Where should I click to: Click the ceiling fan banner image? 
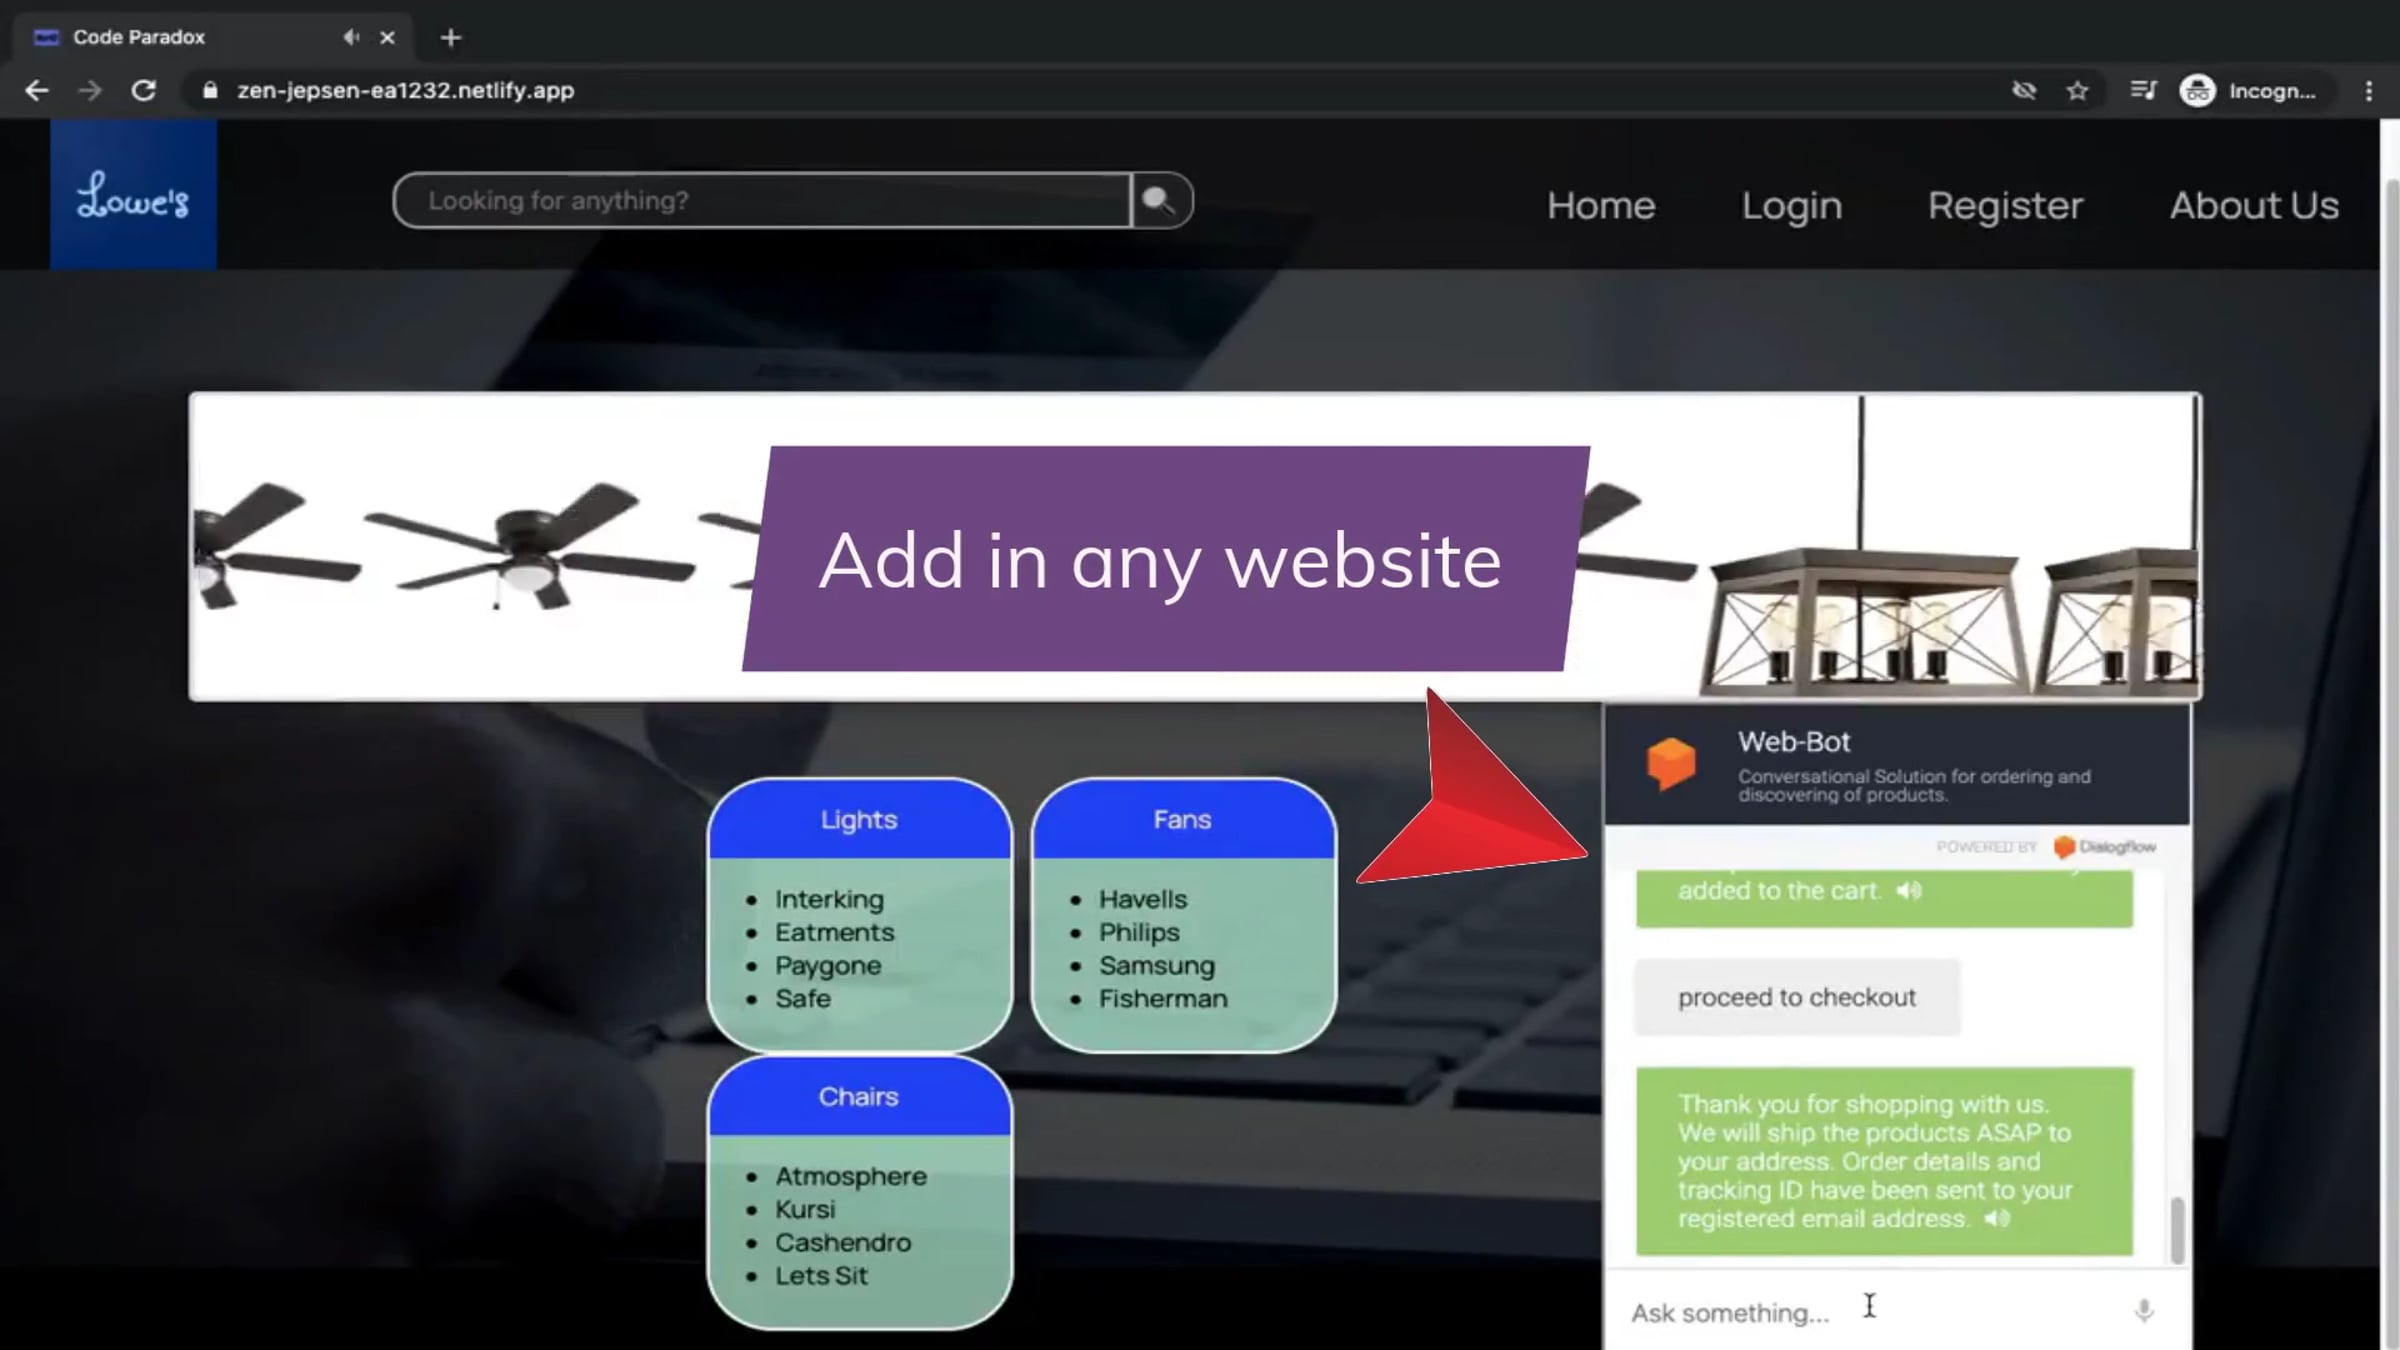(x=528, y=545)
